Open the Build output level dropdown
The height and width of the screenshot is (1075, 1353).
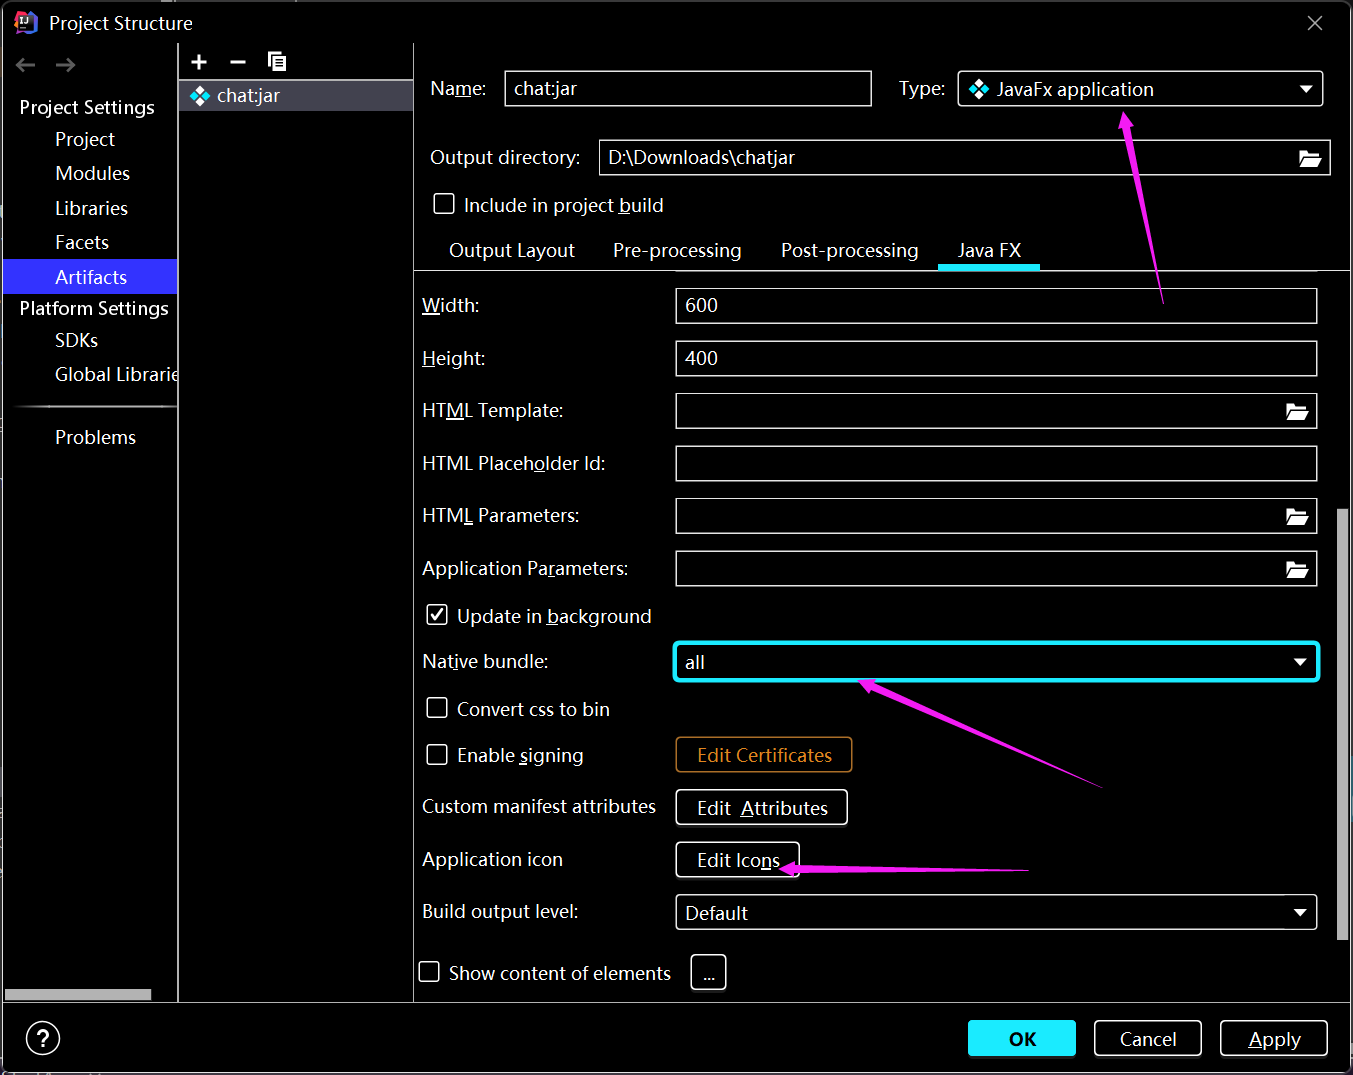[996, 912]
